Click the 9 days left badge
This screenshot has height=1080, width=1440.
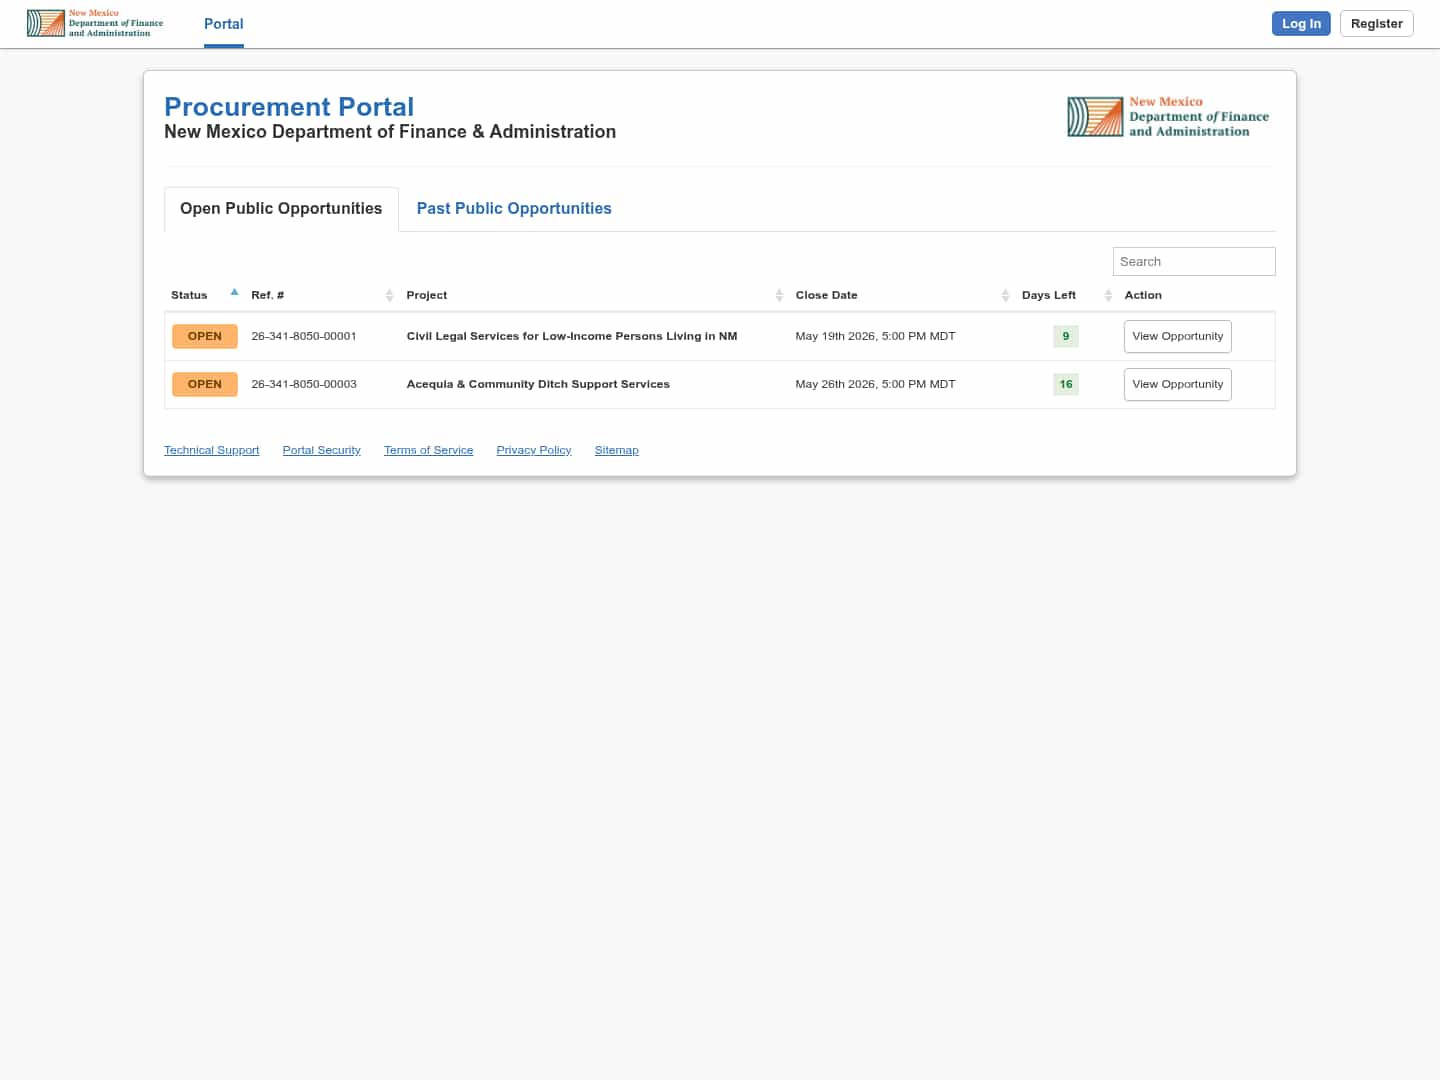[1066, 337]
